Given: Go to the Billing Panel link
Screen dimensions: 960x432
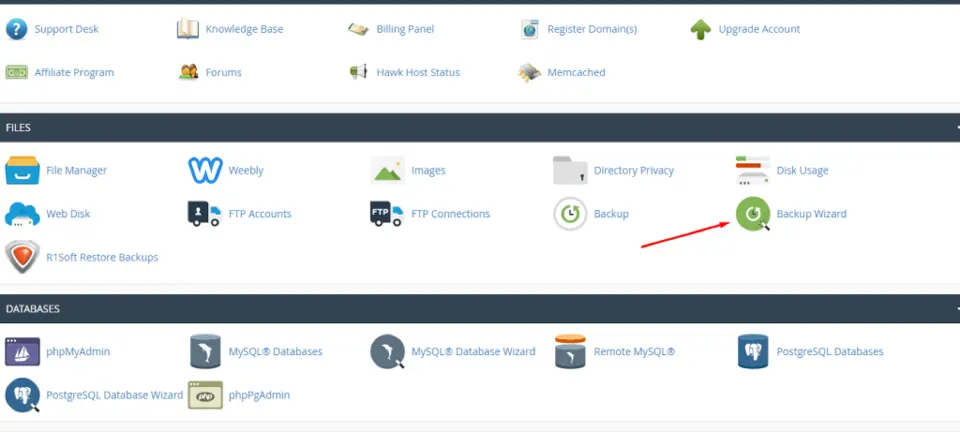Looking at the screenshot, I should (x=405, y=29).
